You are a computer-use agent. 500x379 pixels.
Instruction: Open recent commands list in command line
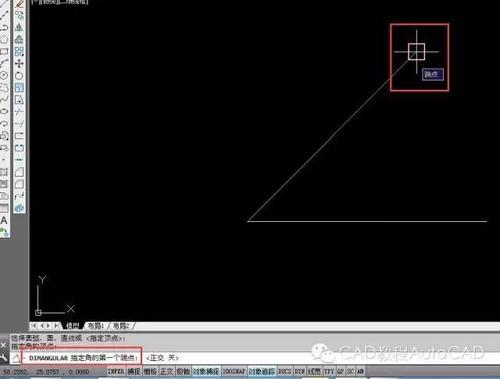coord(16,358)
